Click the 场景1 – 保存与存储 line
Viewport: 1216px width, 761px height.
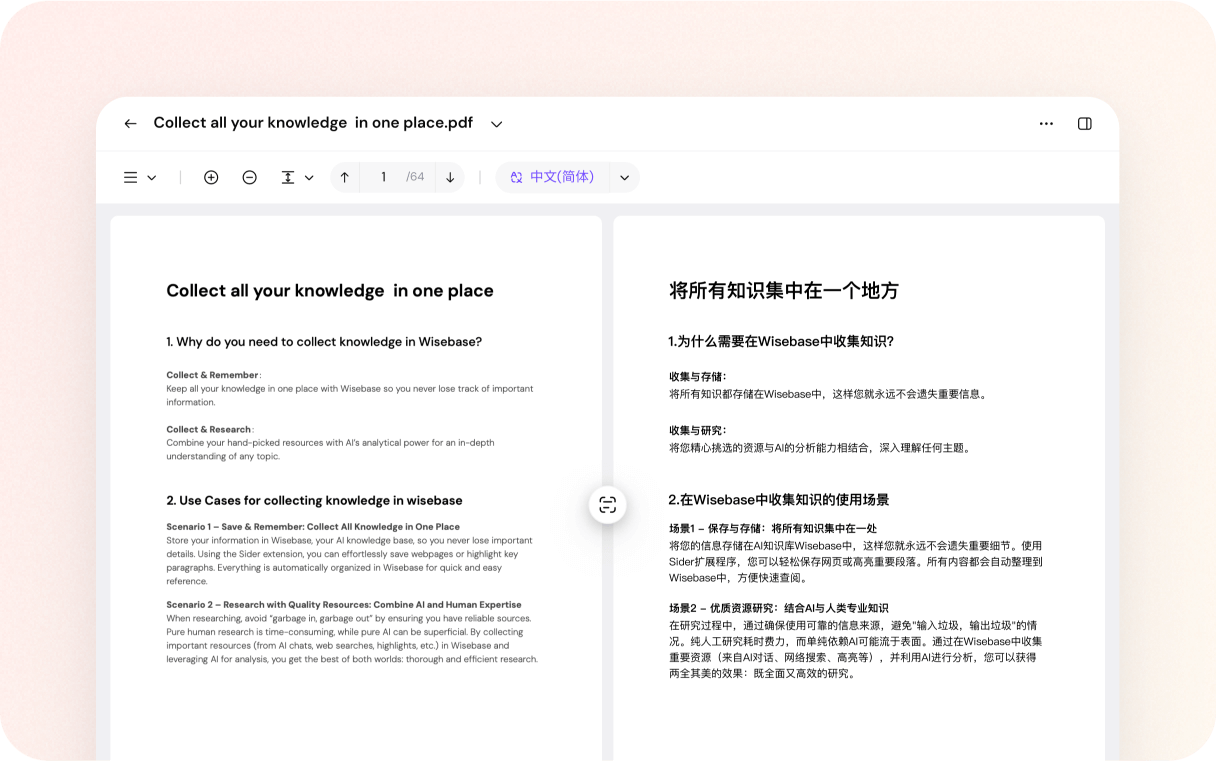click(773, 528)
